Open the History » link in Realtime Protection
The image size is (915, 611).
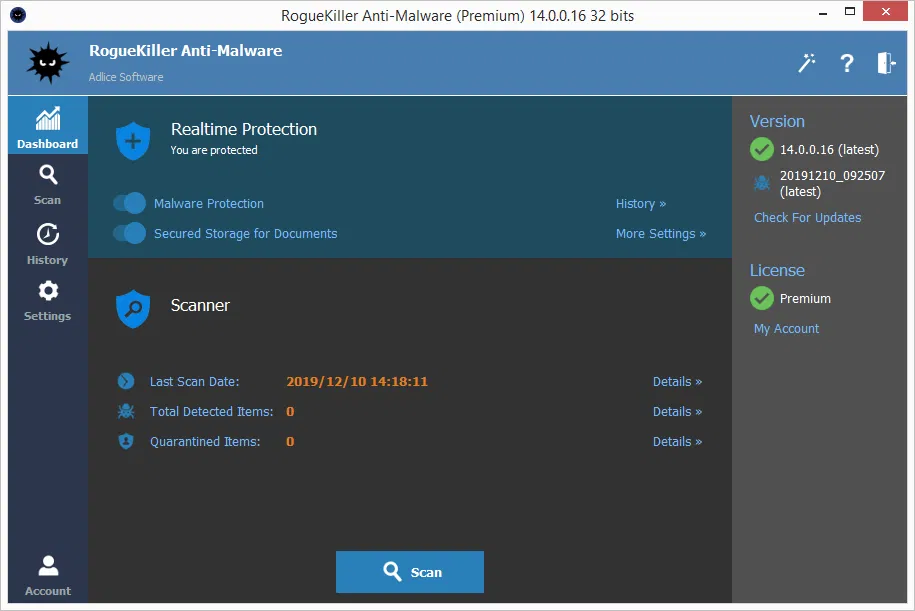tap(641, 204)
